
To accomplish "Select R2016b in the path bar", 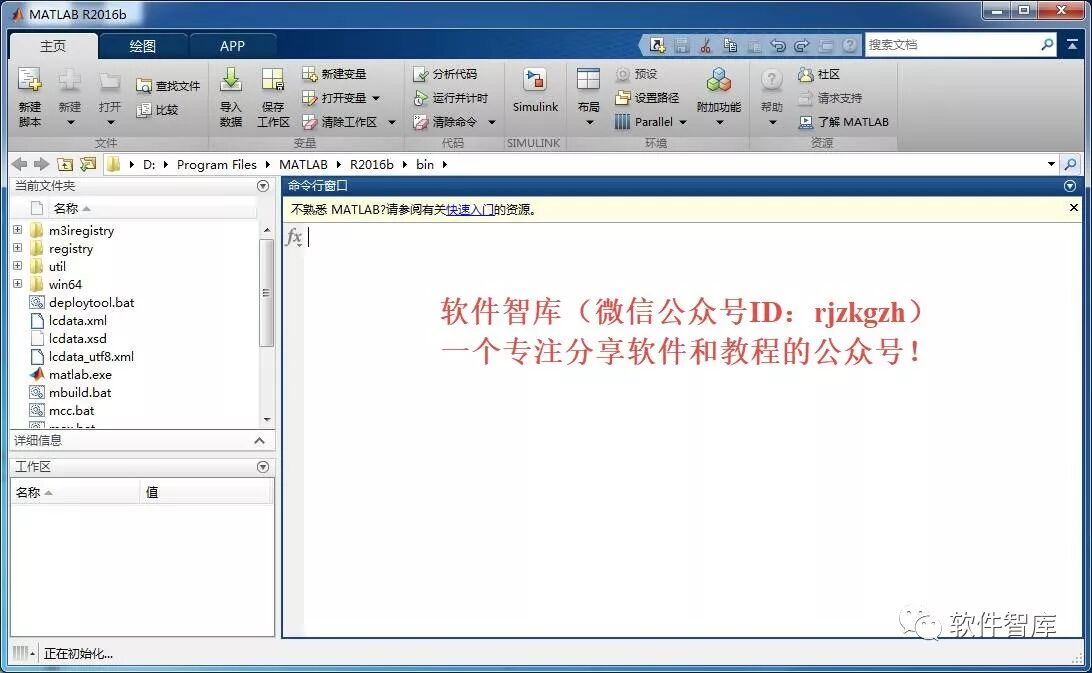I will tap(371, 164).
